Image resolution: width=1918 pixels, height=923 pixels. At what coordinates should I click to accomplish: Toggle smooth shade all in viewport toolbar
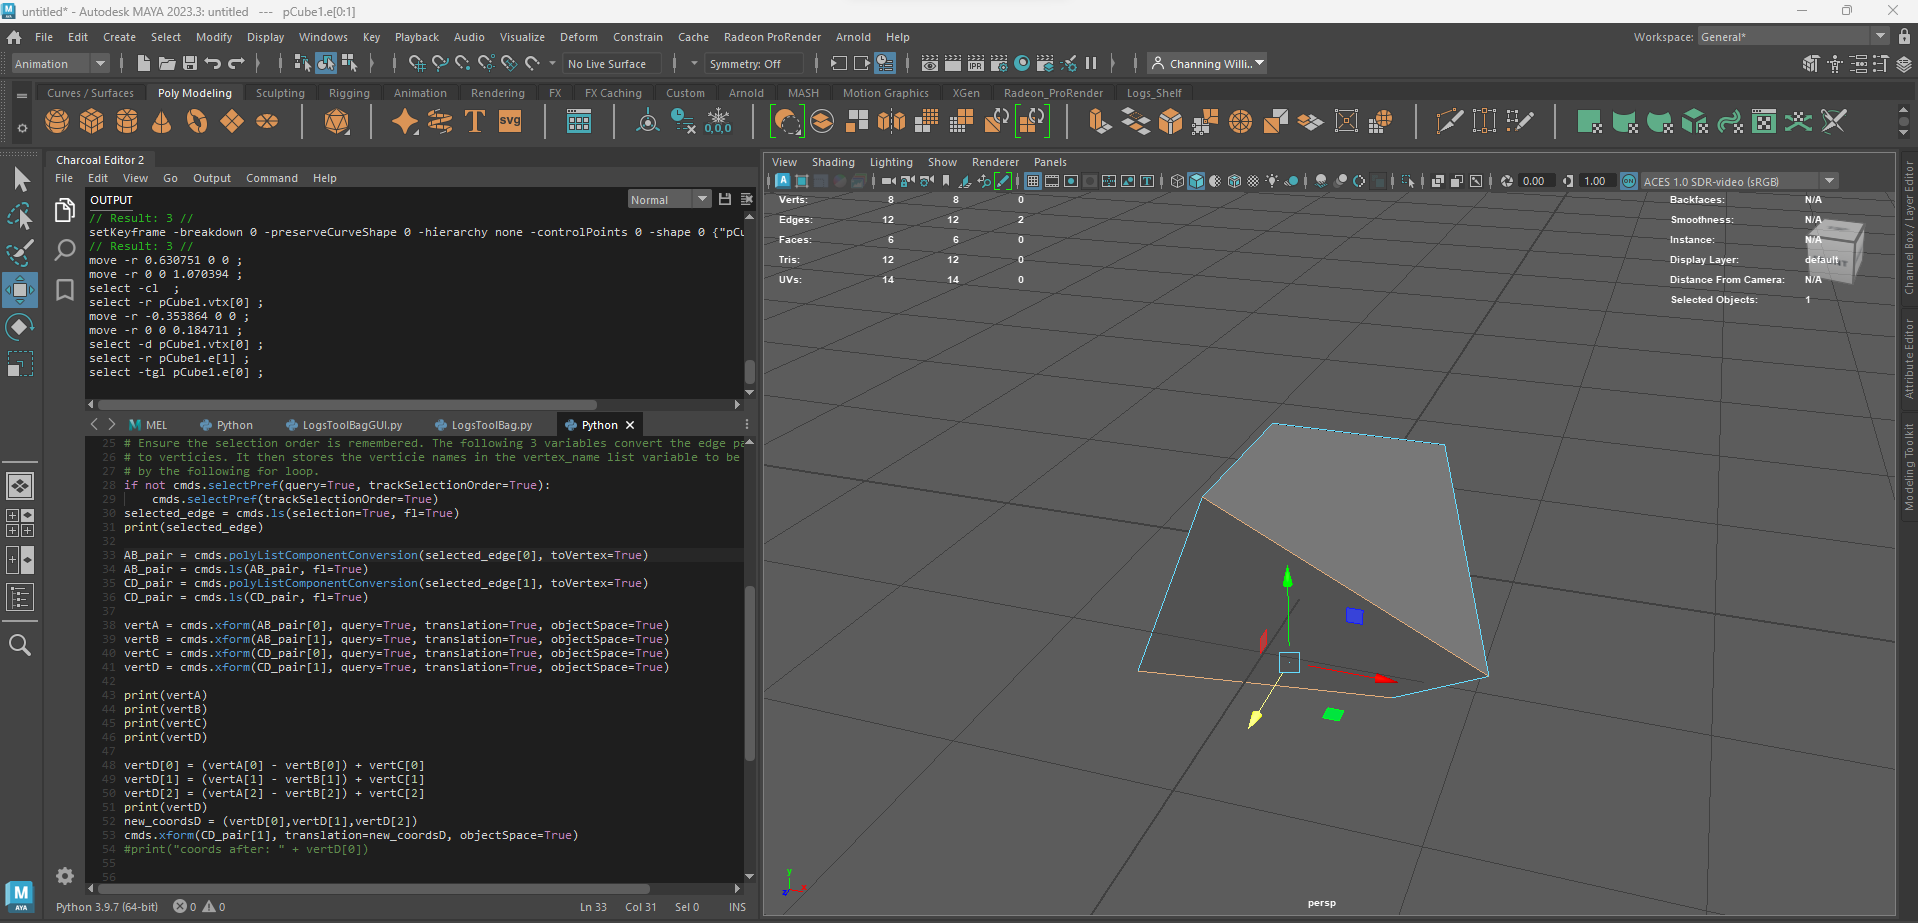(1196, 181)
